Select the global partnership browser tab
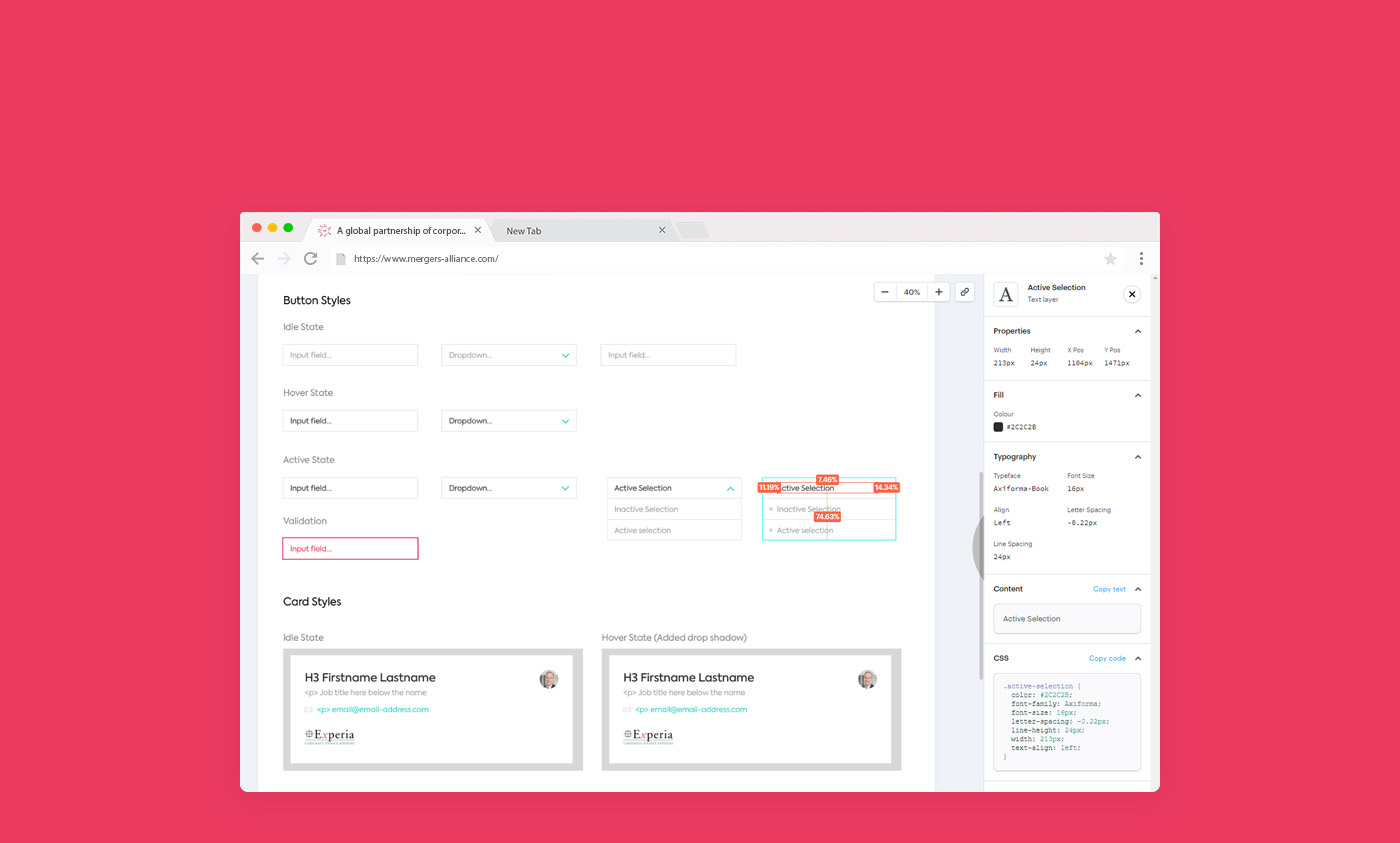This screenshot has width=1400, height=843. [400, 230]
